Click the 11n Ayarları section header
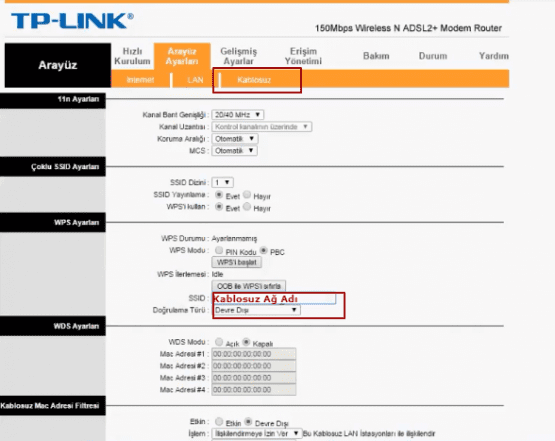Viewport: 555px width, 441px height. 53,101
